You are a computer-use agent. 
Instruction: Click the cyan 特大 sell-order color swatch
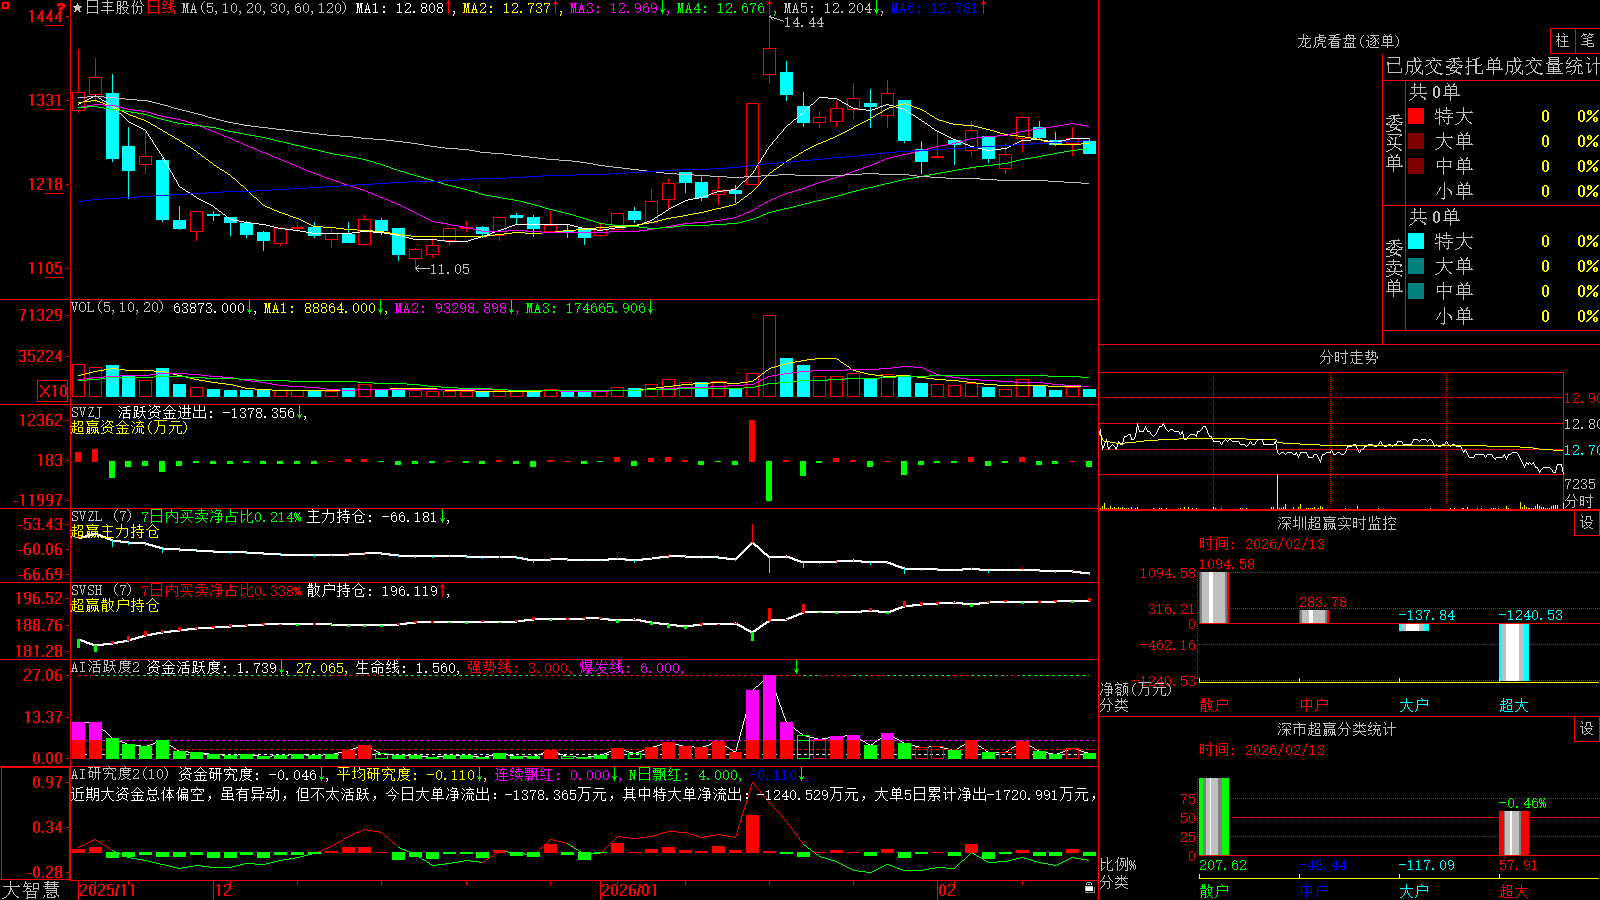click(x=1416, y=241)
